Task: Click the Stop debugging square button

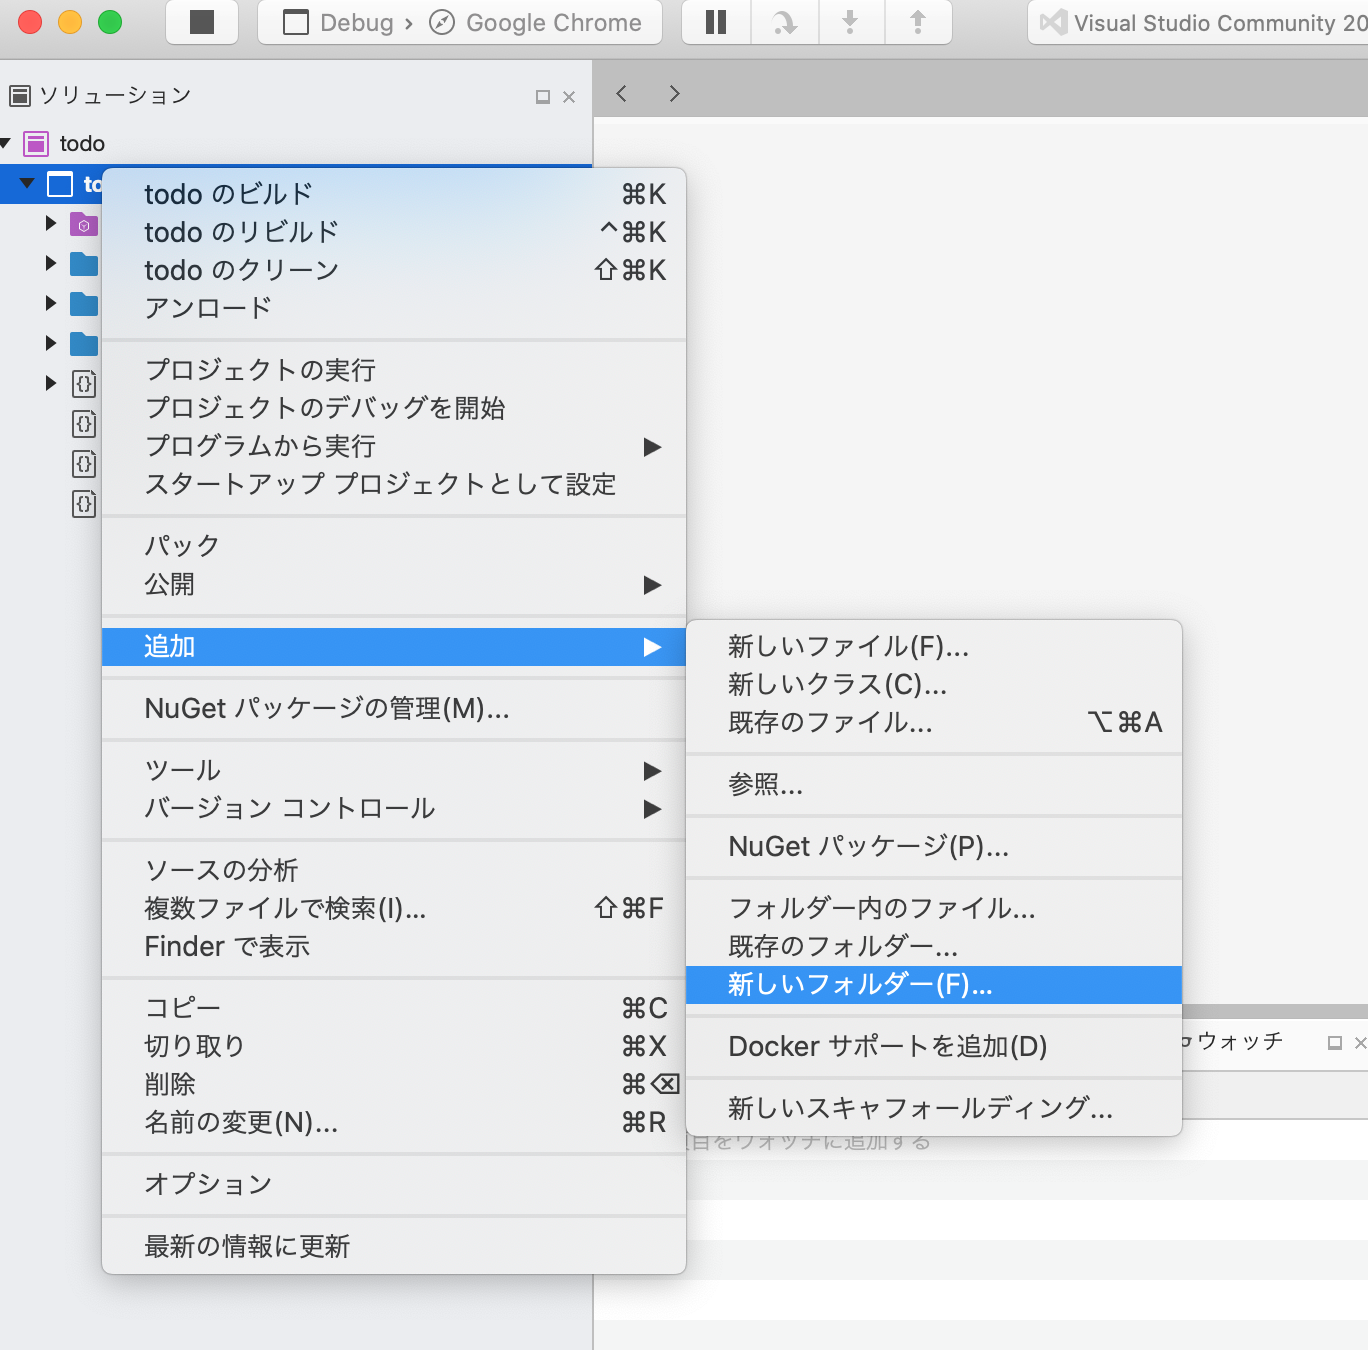Action: 202,22
